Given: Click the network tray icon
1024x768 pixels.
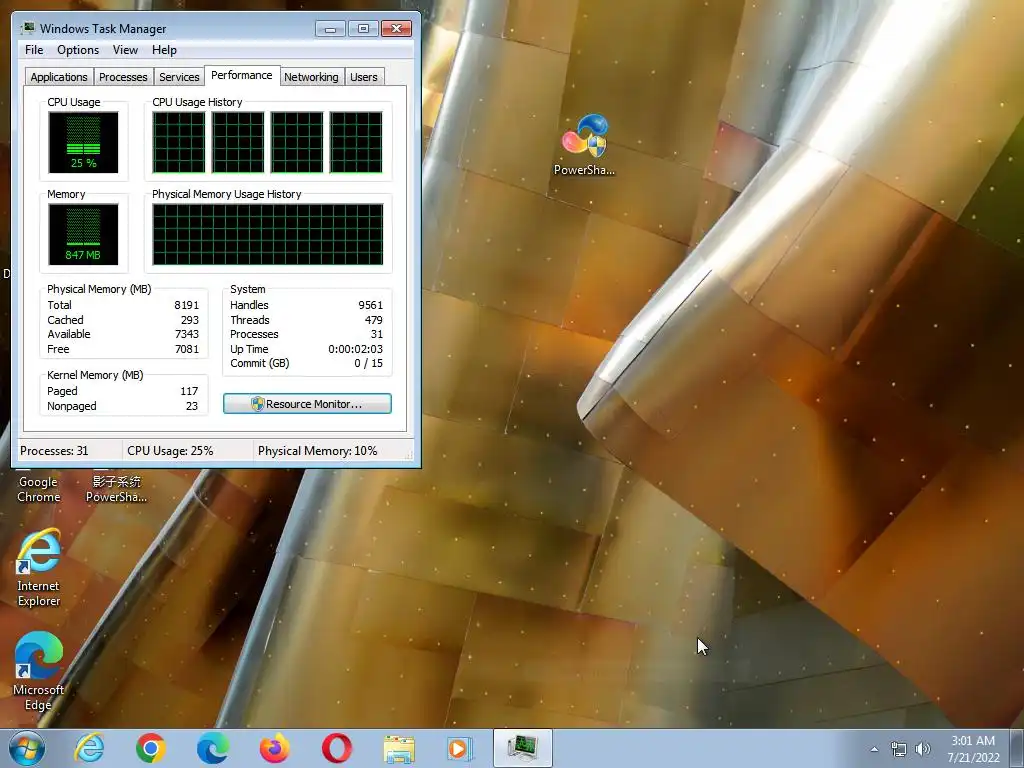Looking at the screenshot, I should point(899,749).
